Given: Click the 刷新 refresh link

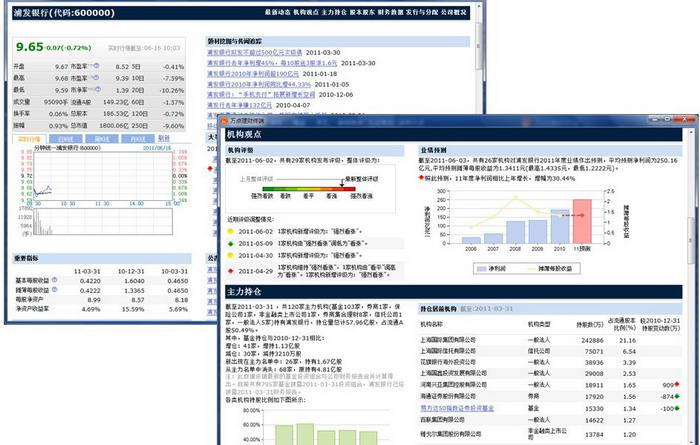Looking at the screenshot, I should pos(164,139).
